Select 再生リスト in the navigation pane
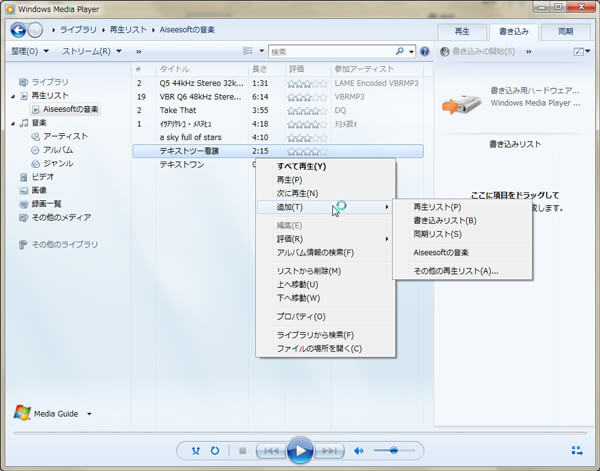 tap(50, 95)
